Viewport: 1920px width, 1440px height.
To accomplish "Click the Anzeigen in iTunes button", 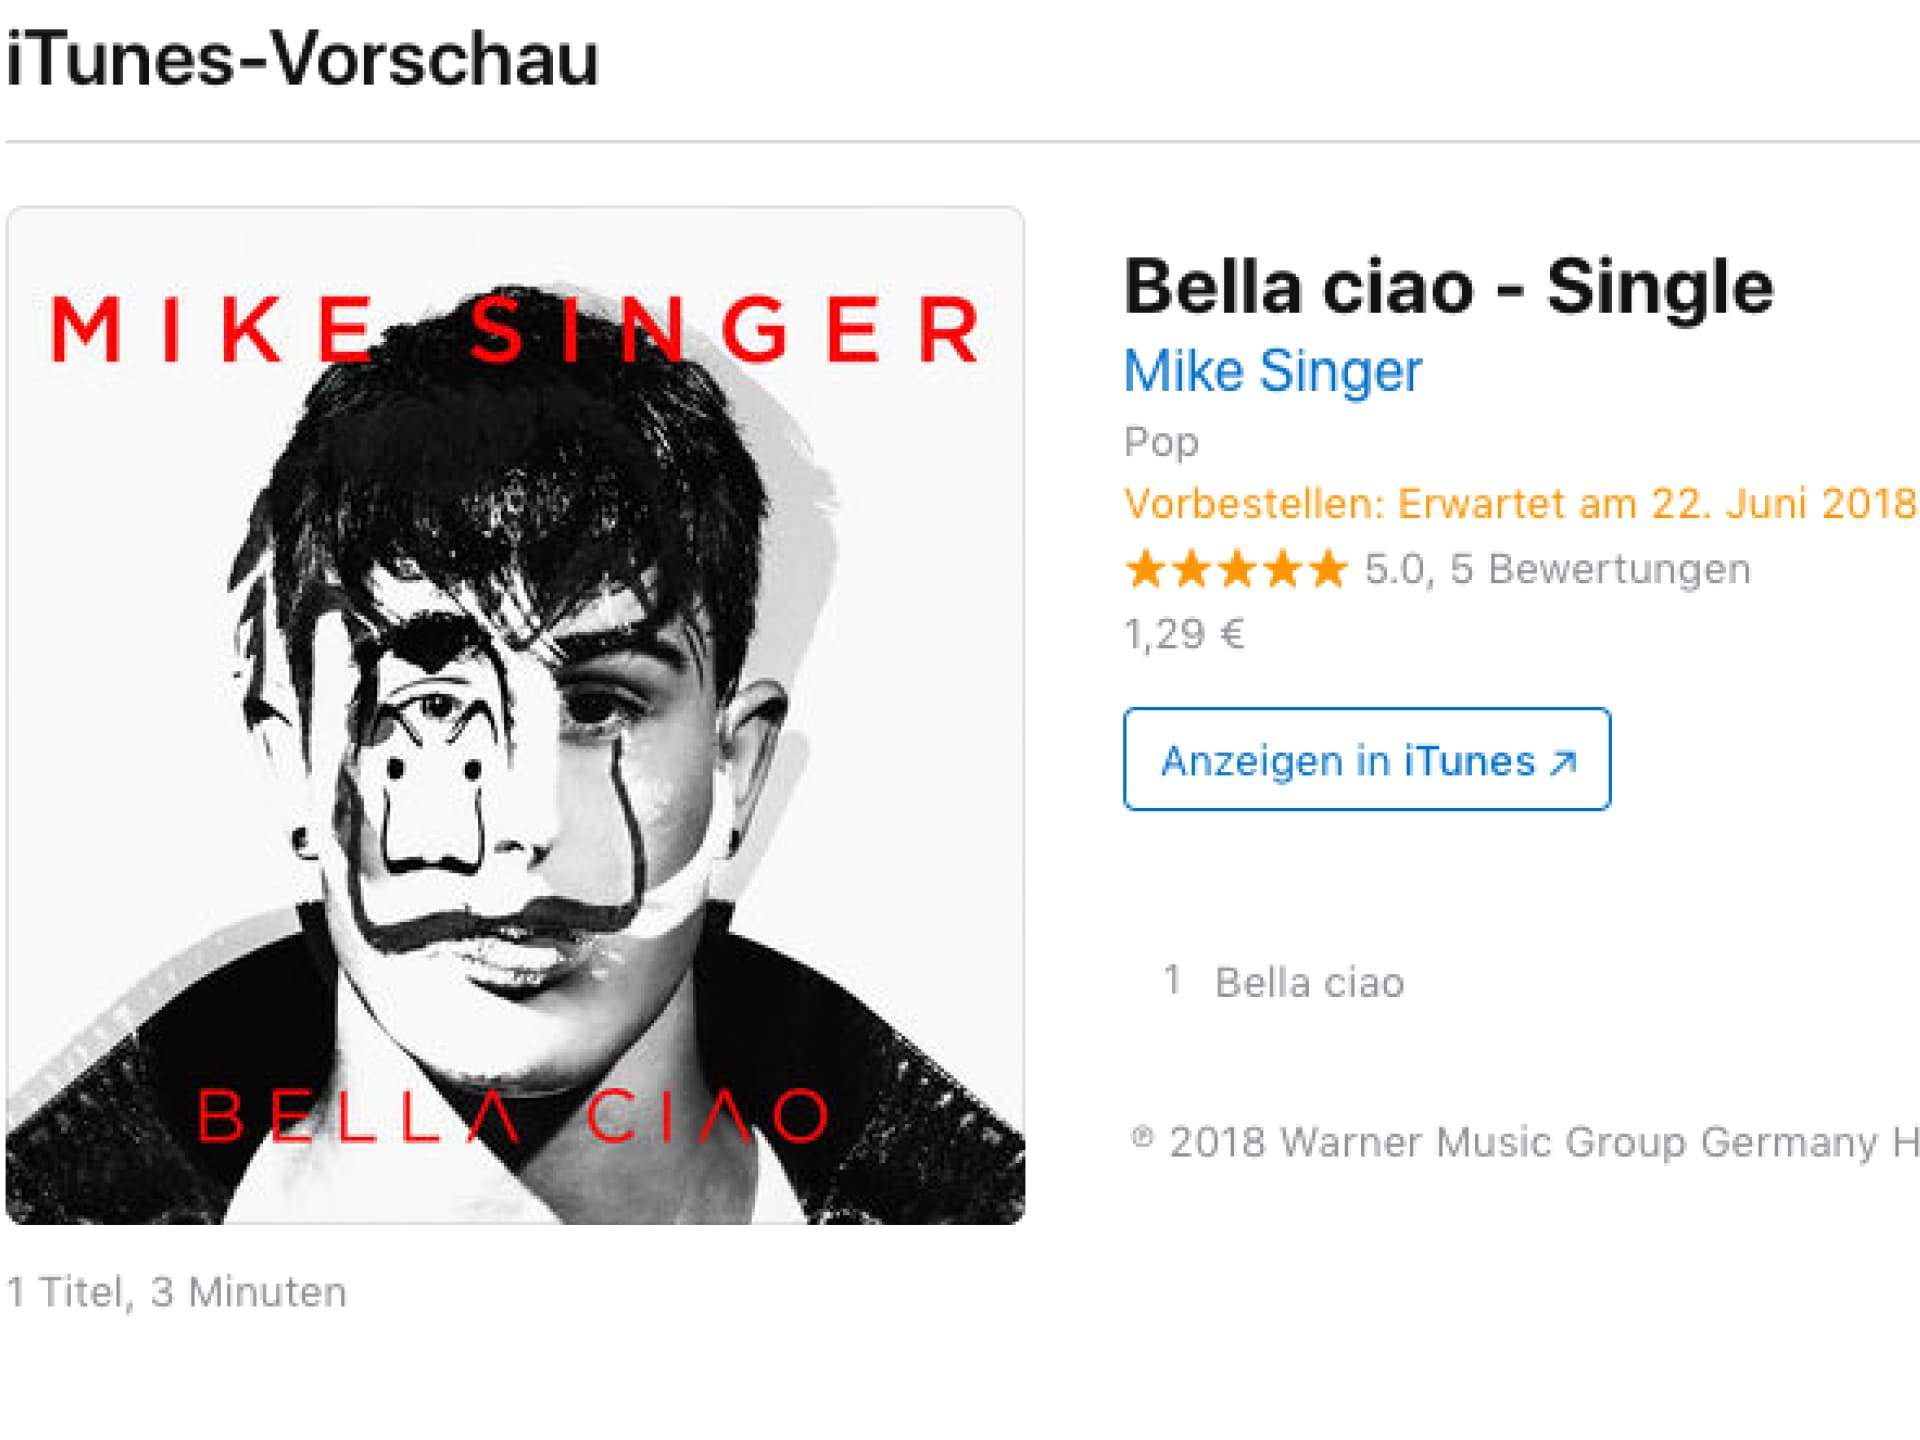I will [x=1367, y=759].
